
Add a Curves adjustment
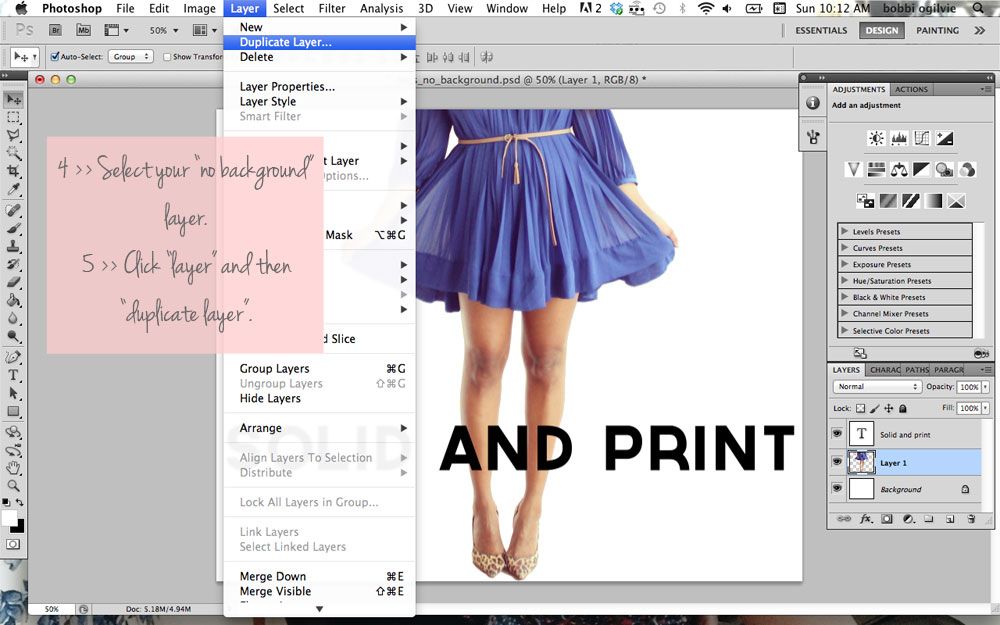coord(922,139)
